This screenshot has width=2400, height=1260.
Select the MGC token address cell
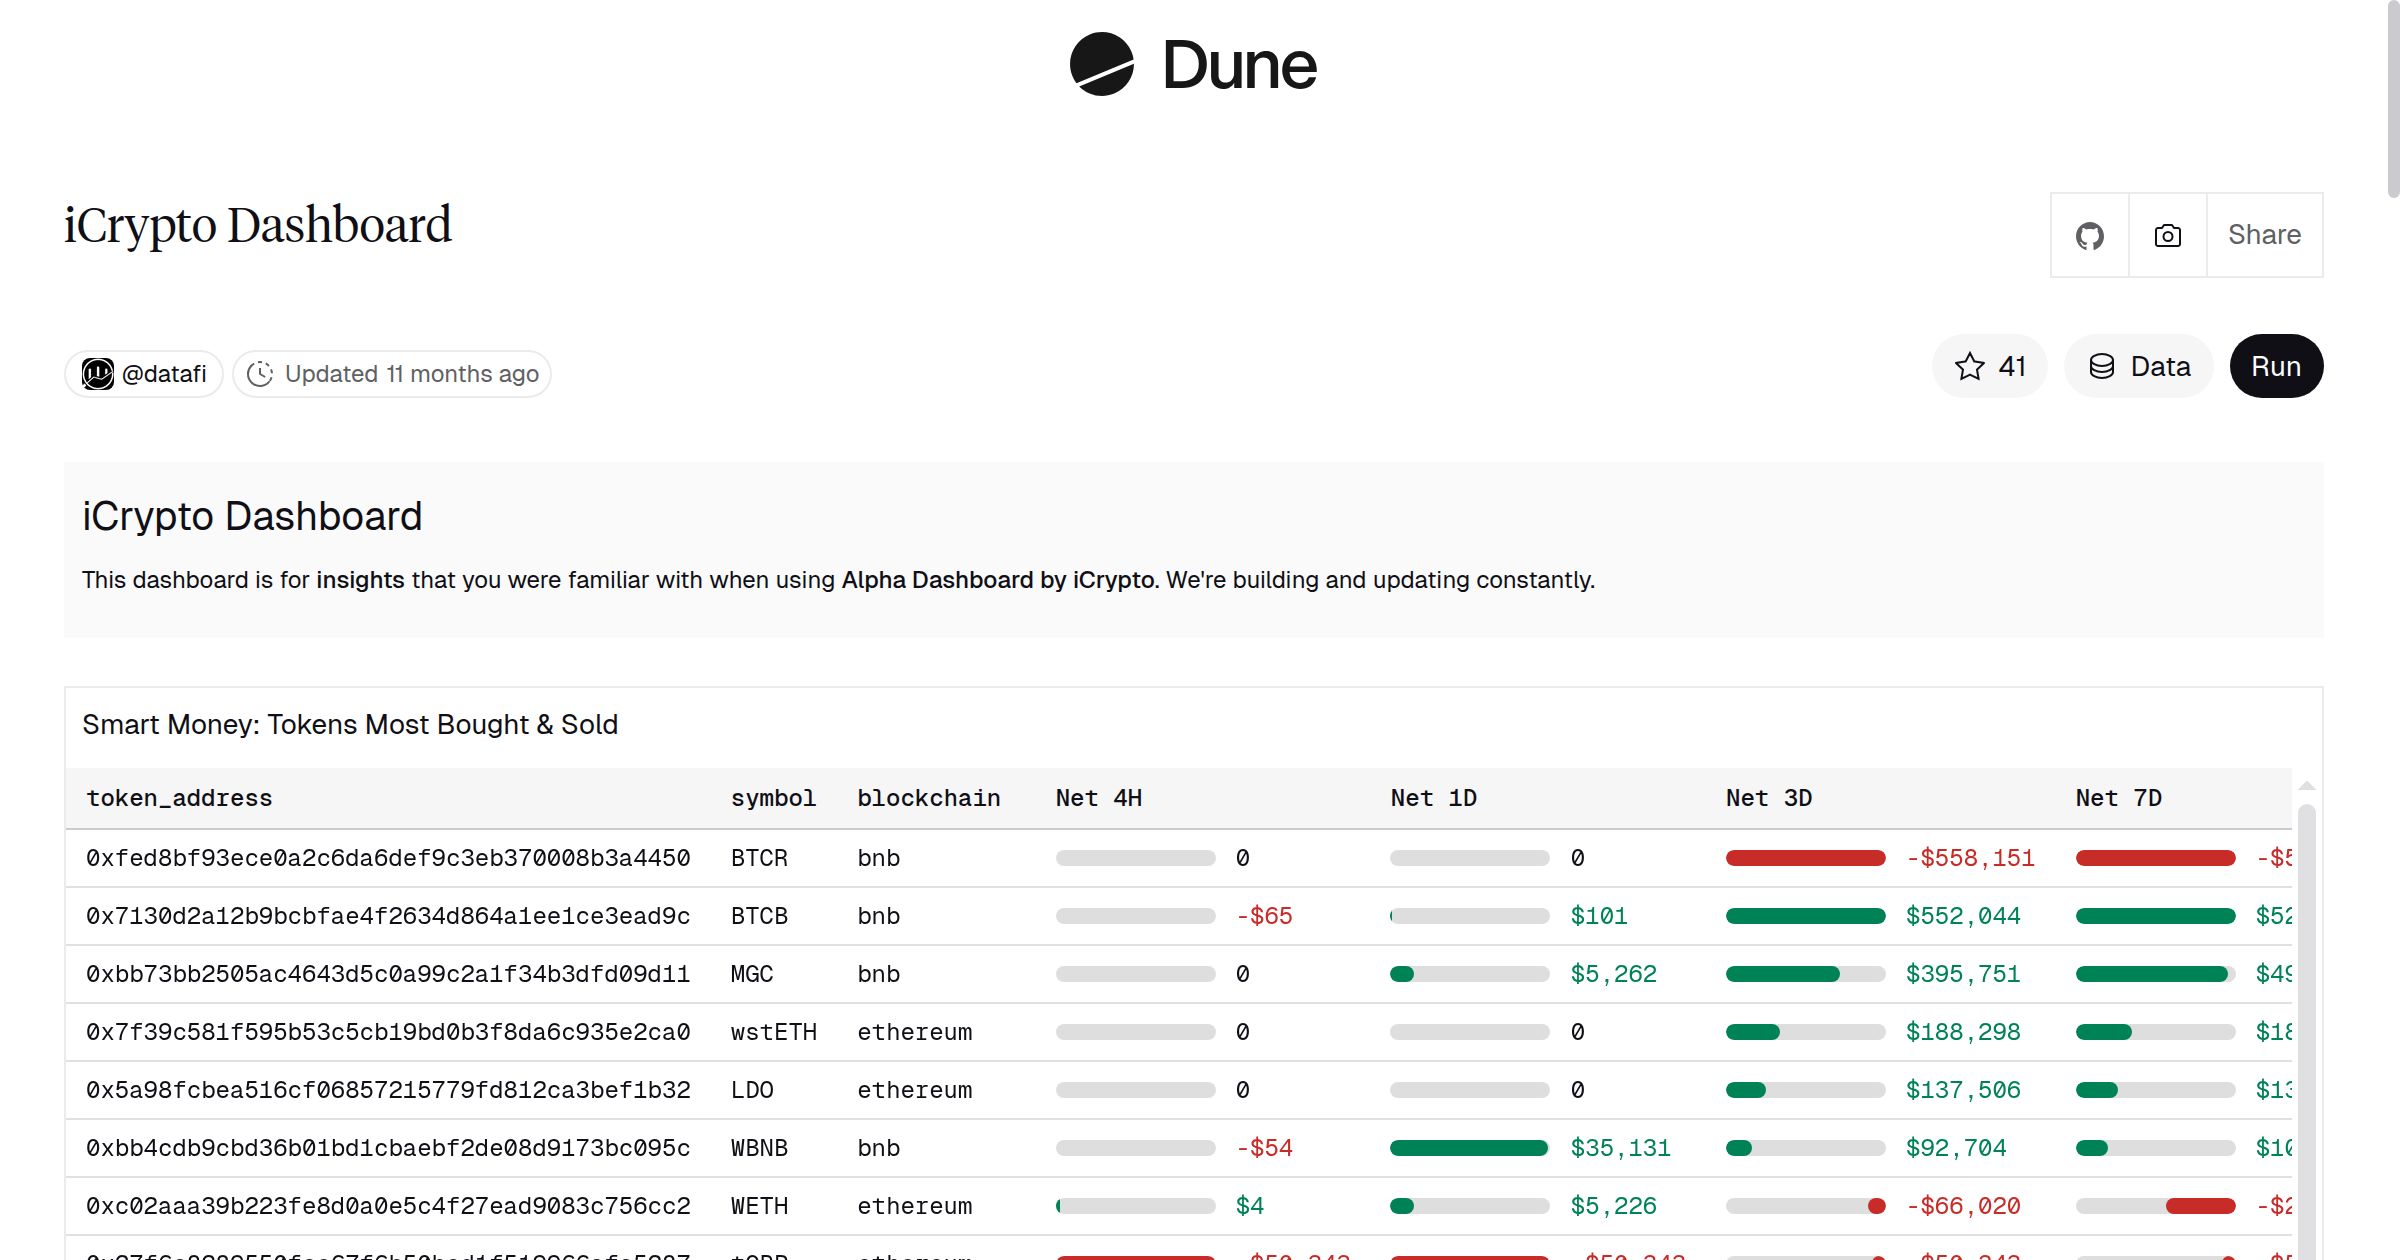(x=388, y=974)
